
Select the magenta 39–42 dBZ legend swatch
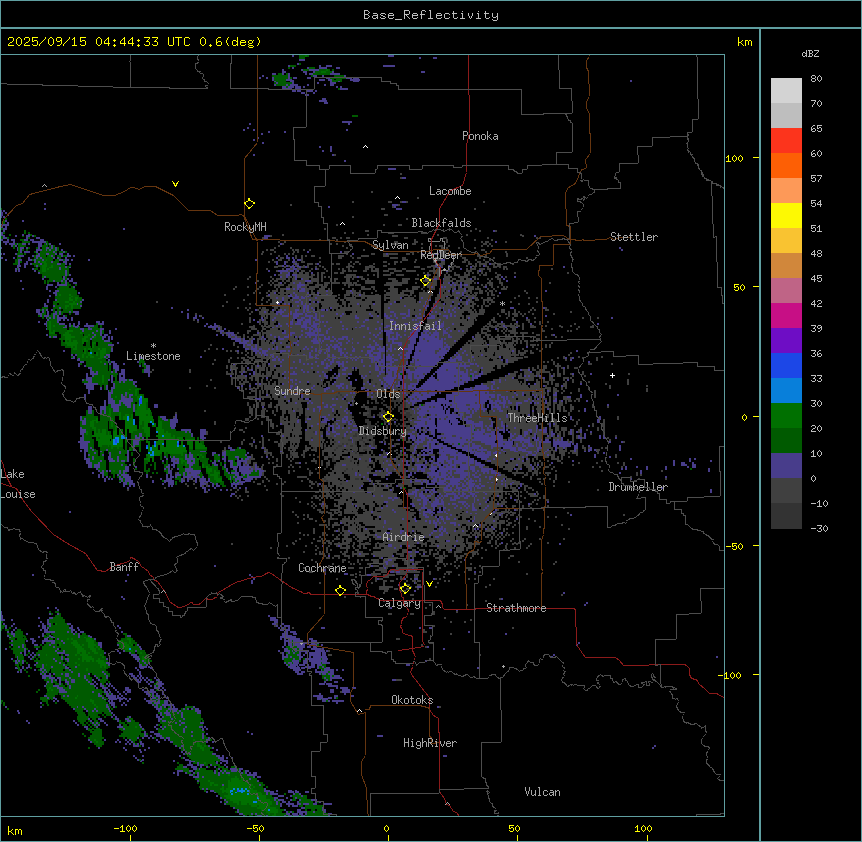coord(786,315)
